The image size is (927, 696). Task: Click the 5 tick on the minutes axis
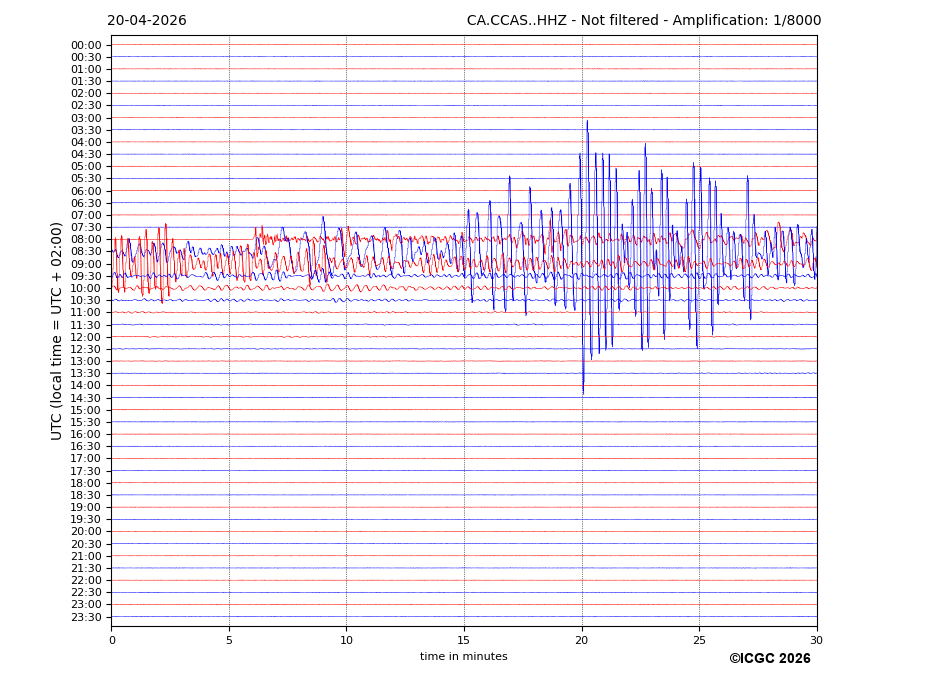pyautogui.click(x=229, y=640)
